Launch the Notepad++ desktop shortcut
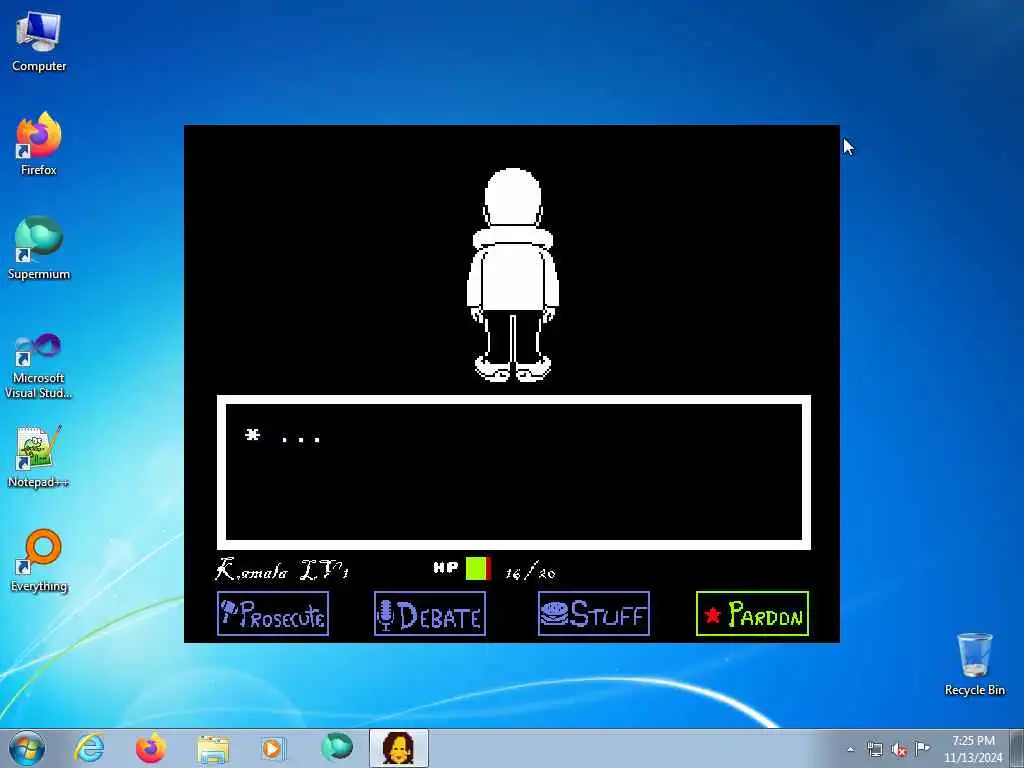Image resolution: width=1024 pixels, height=768 pixels. pos(39,456)
